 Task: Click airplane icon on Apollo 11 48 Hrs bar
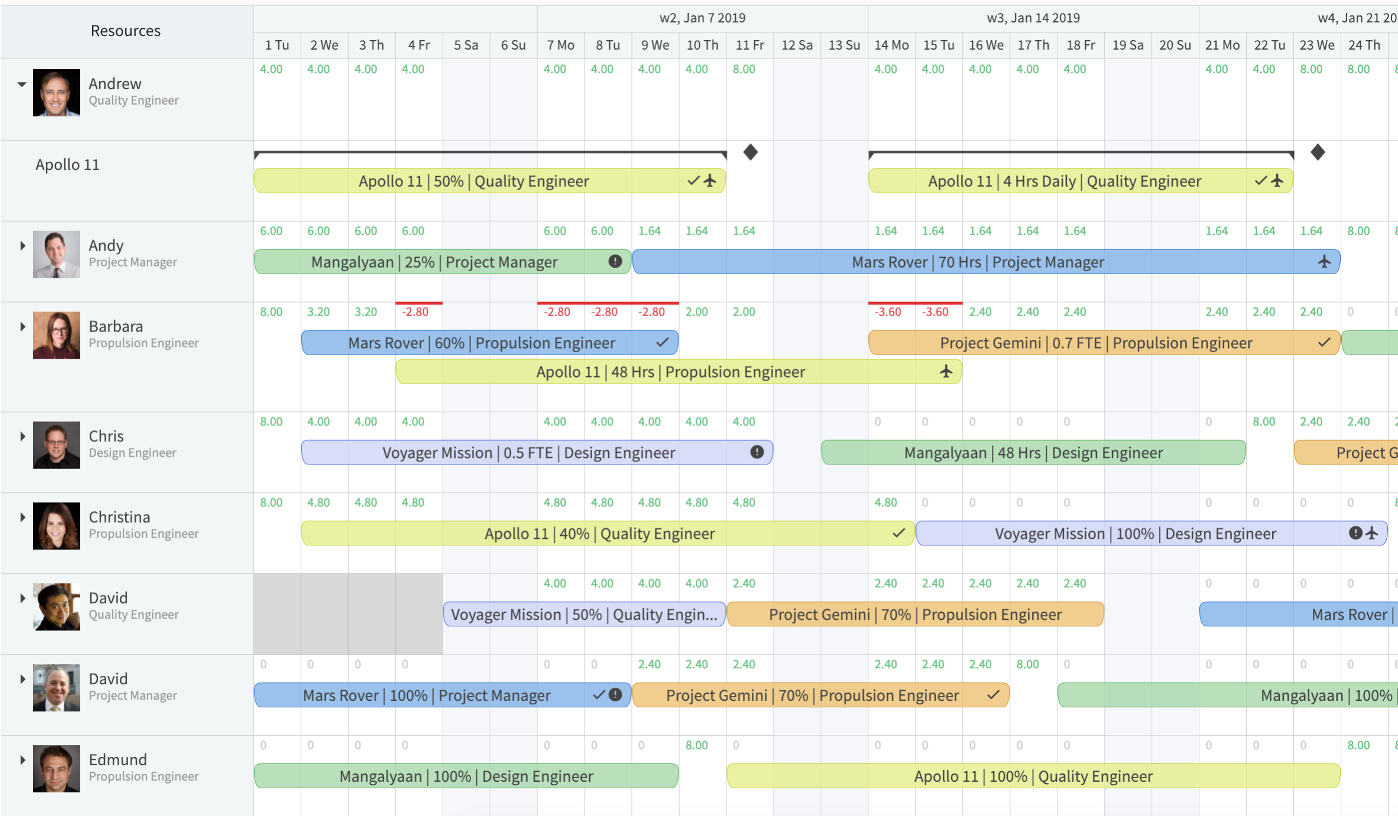click(946, 372)
